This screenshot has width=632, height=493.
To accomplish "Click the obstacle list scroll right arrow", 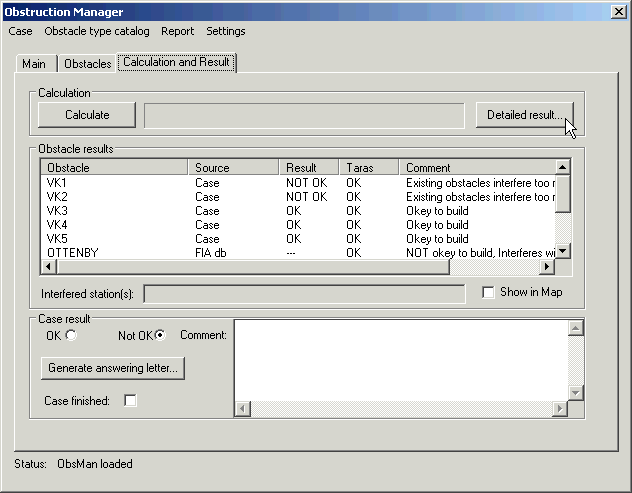I will point(547,266).
